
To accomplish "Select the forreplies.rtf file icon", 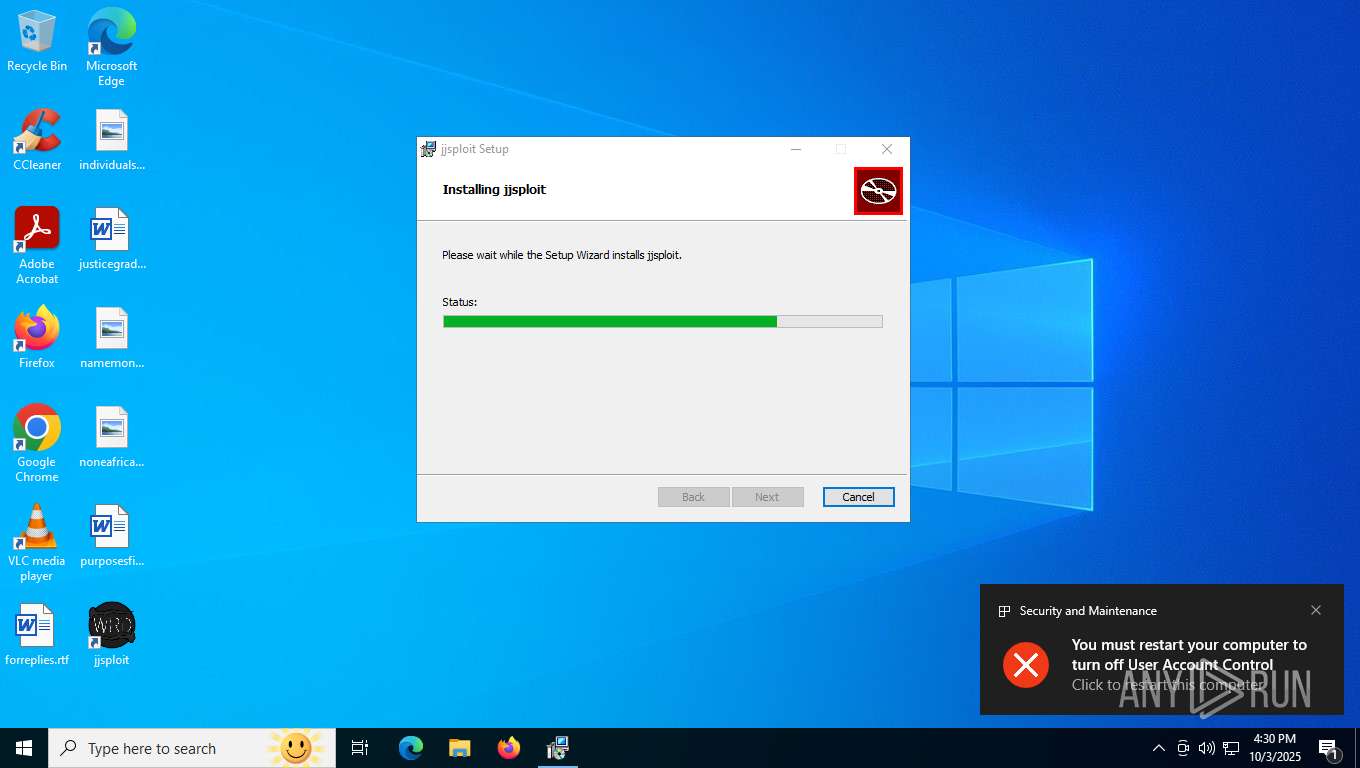I will [x=37, y=635].
